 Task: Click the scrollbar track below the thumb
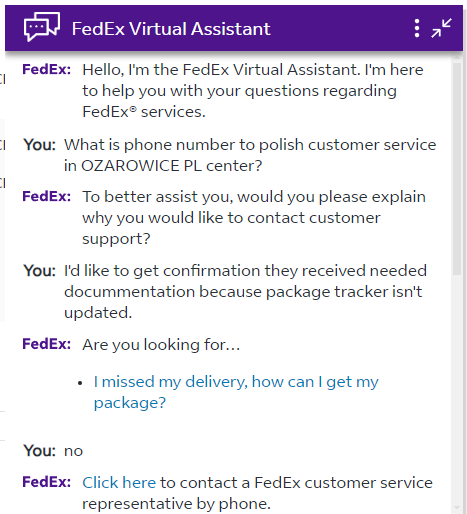[457, 389]
